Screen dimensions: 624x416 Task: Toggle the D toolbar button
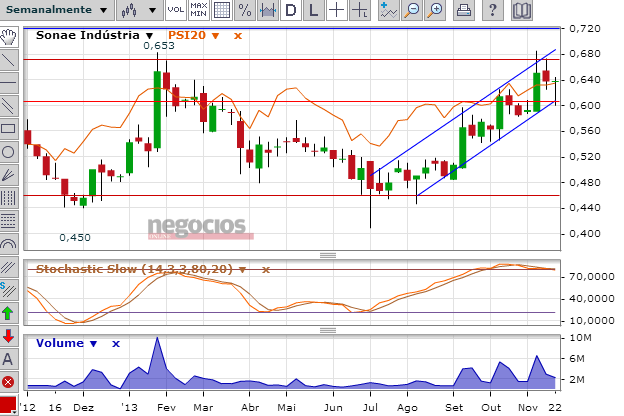291,10
